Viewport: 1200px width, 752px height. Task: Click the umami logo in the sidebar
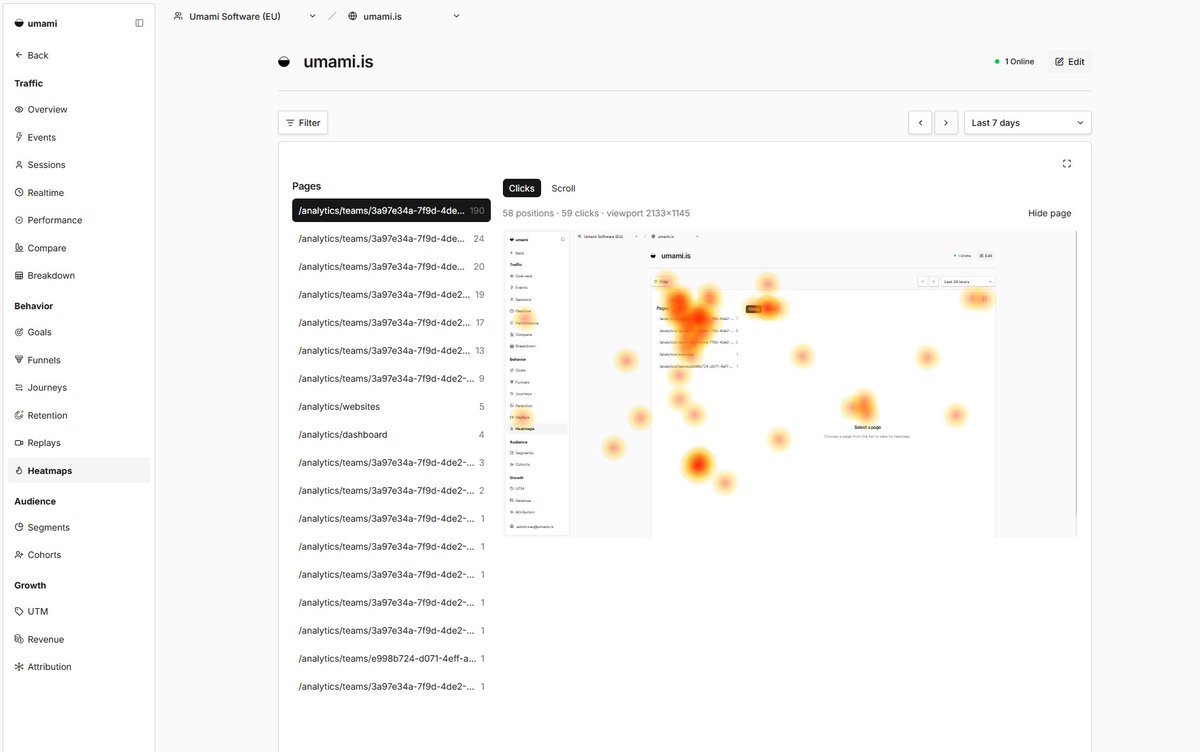coord(34,23)
